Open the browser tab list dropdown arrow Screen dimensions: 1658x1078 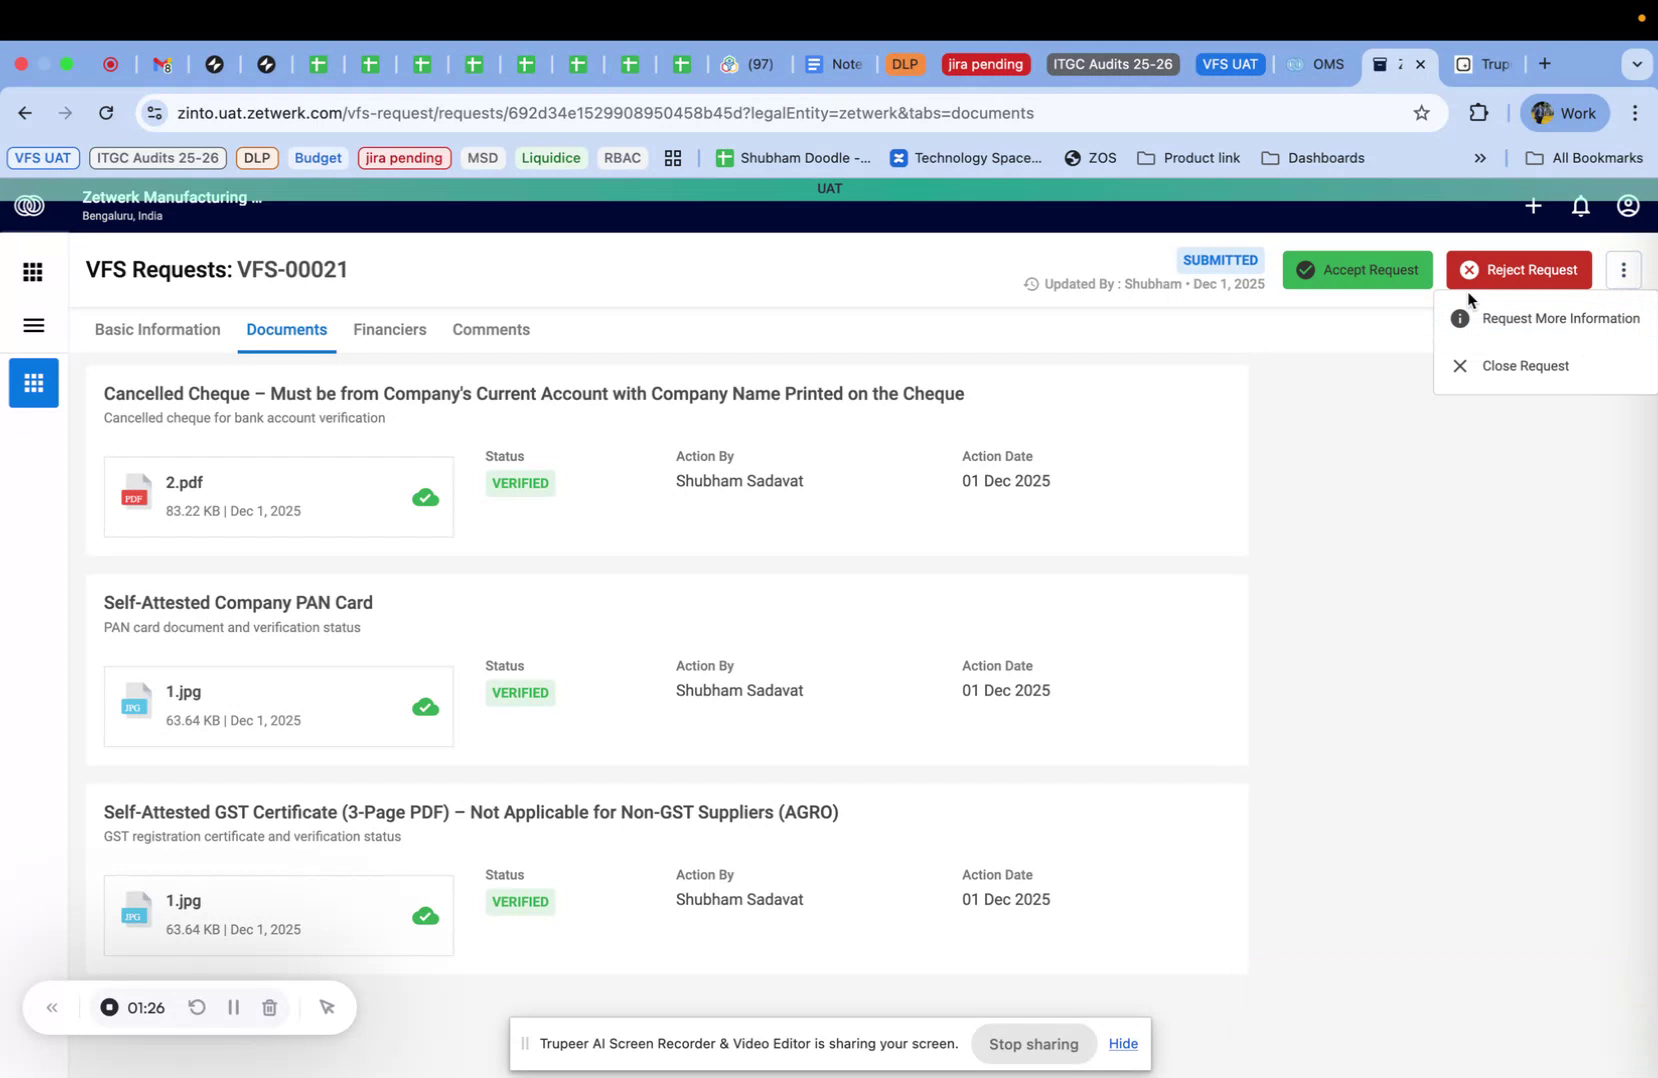[x=1637, y=64]
